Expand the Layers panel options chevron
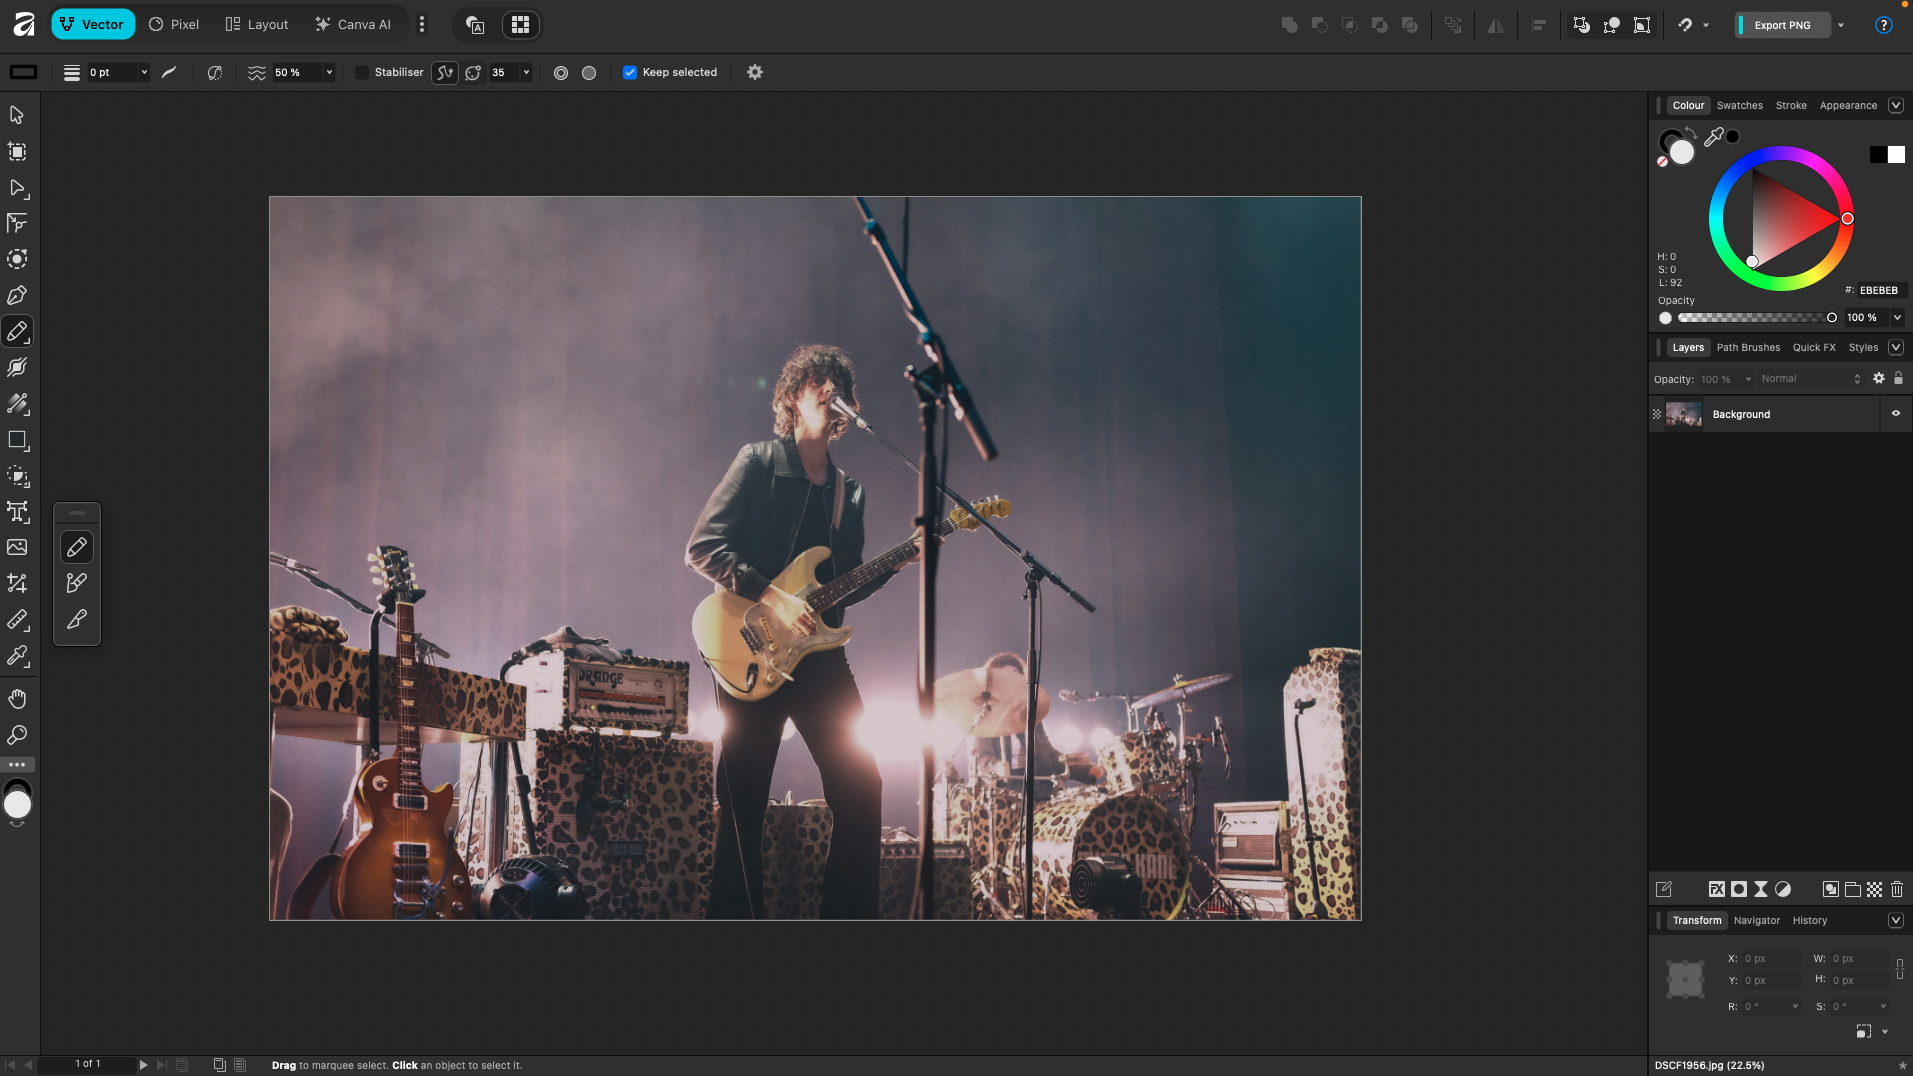1913x1076 pixels. click(1896, 348)
